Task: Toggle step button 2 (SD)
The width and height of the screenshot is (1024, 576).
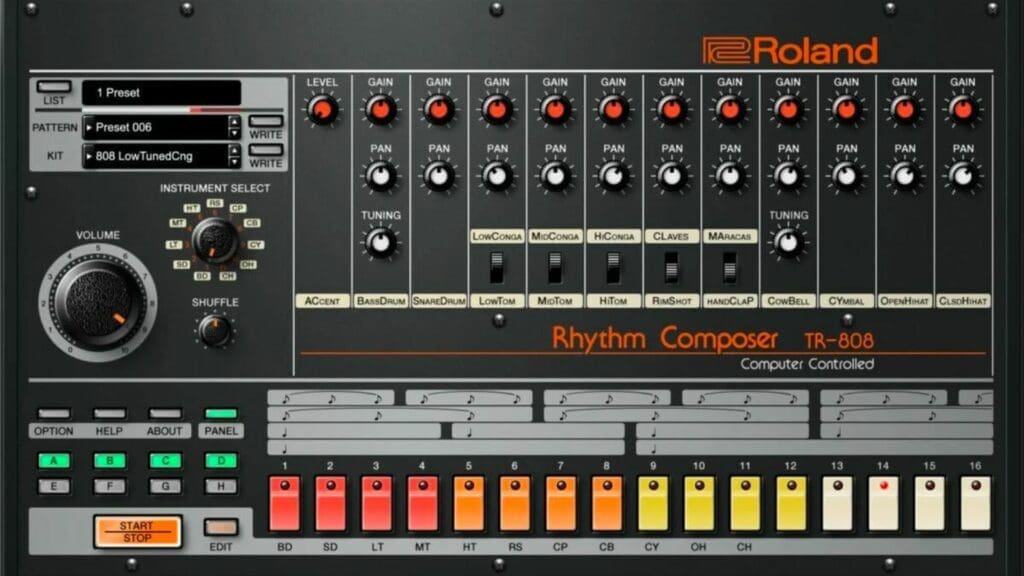Action: (x=330, y=503)
